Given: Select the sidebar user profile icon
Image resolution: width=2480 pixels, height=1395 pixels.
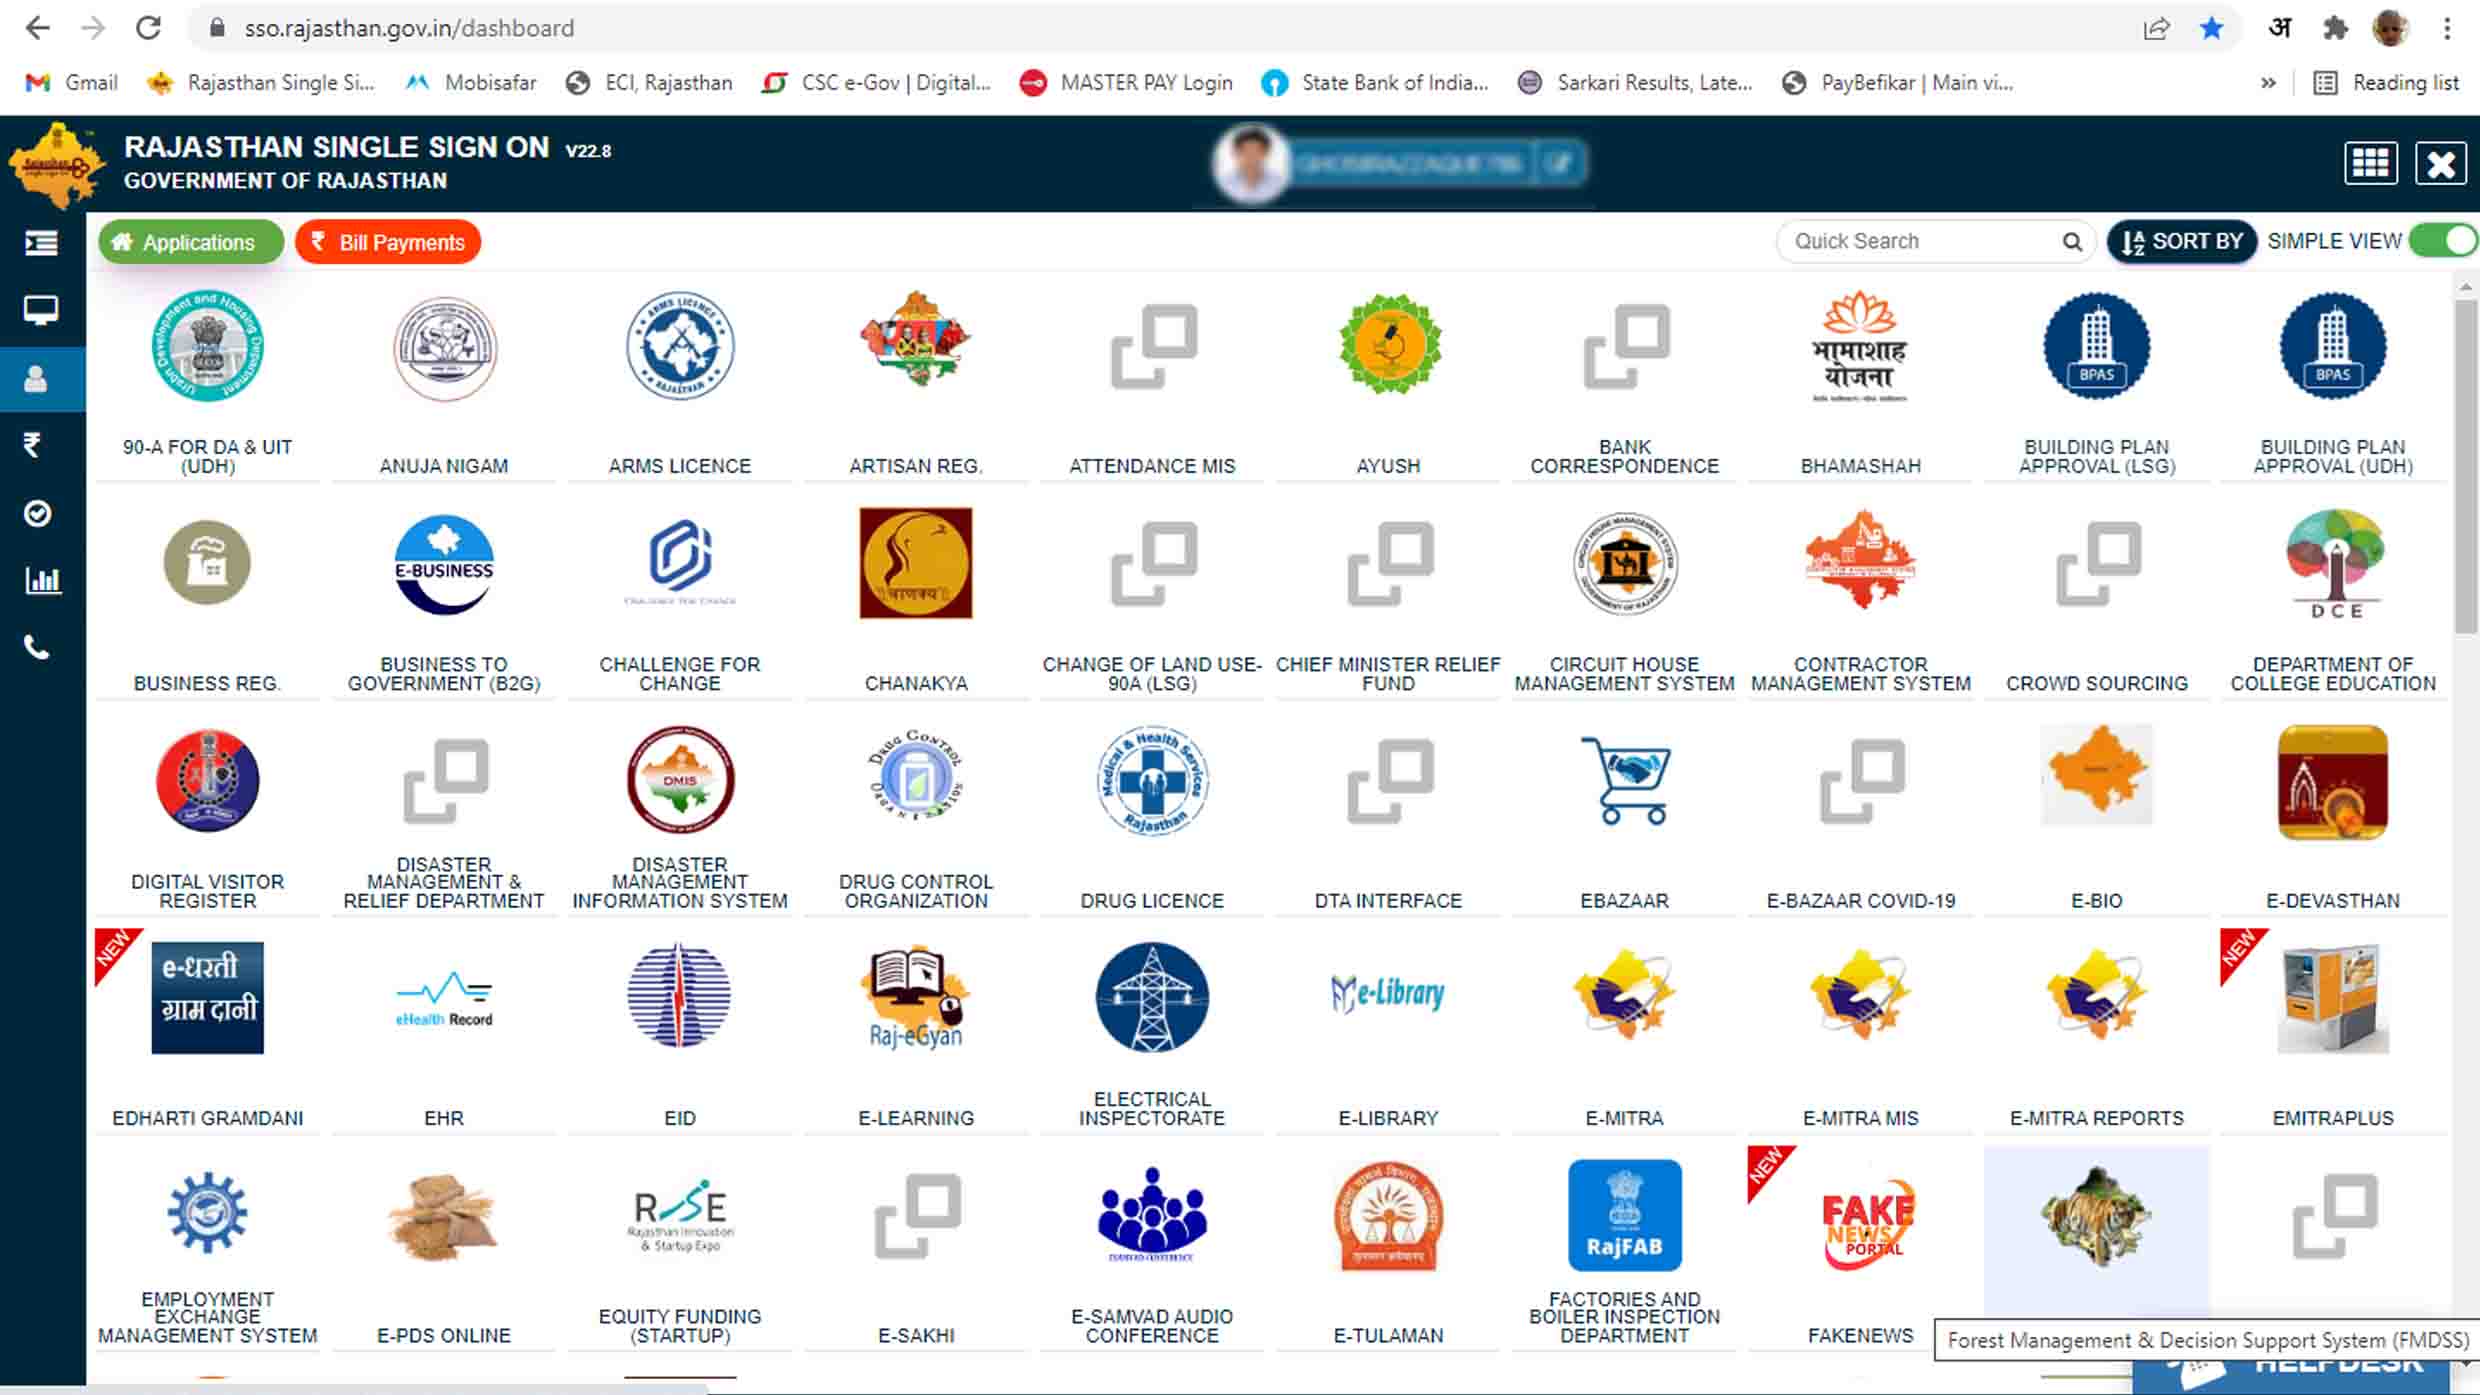Looking at the screenshot, I should tap(36, 379).
